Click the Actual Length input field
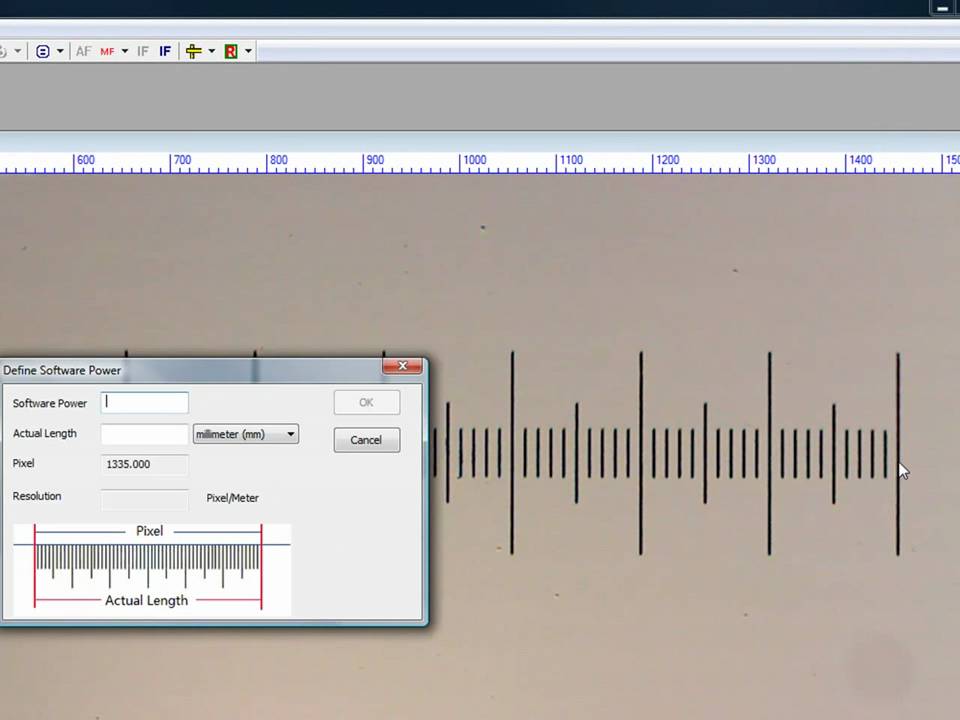The image size is (960, 720). [144, 434]
